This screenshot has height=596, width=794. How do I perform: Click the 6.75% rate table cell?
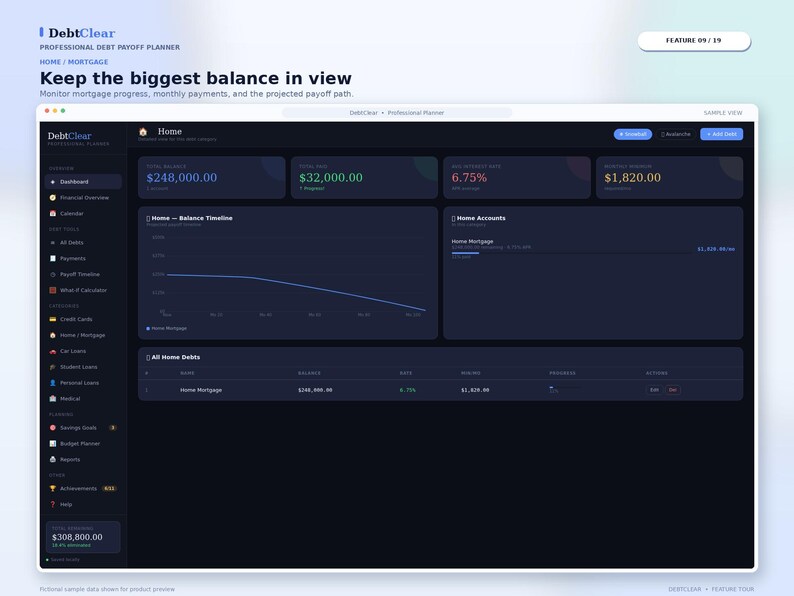point(408,390)
